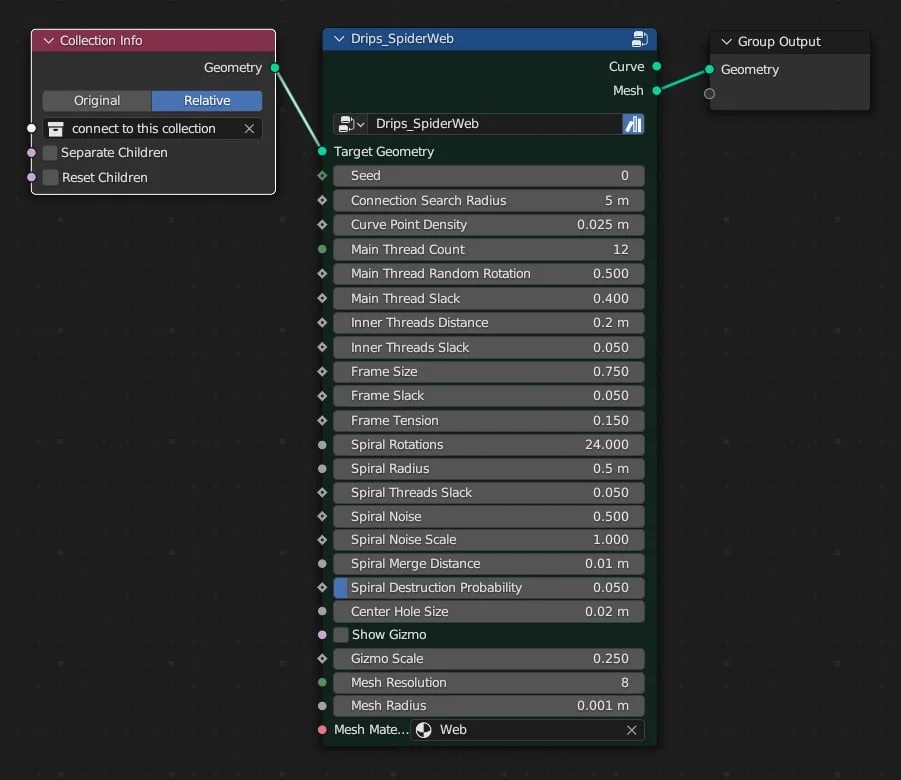This screenshot has width=901, height=780.
Task: Enable the Separate Children checkbox
Action: (48, 152)
